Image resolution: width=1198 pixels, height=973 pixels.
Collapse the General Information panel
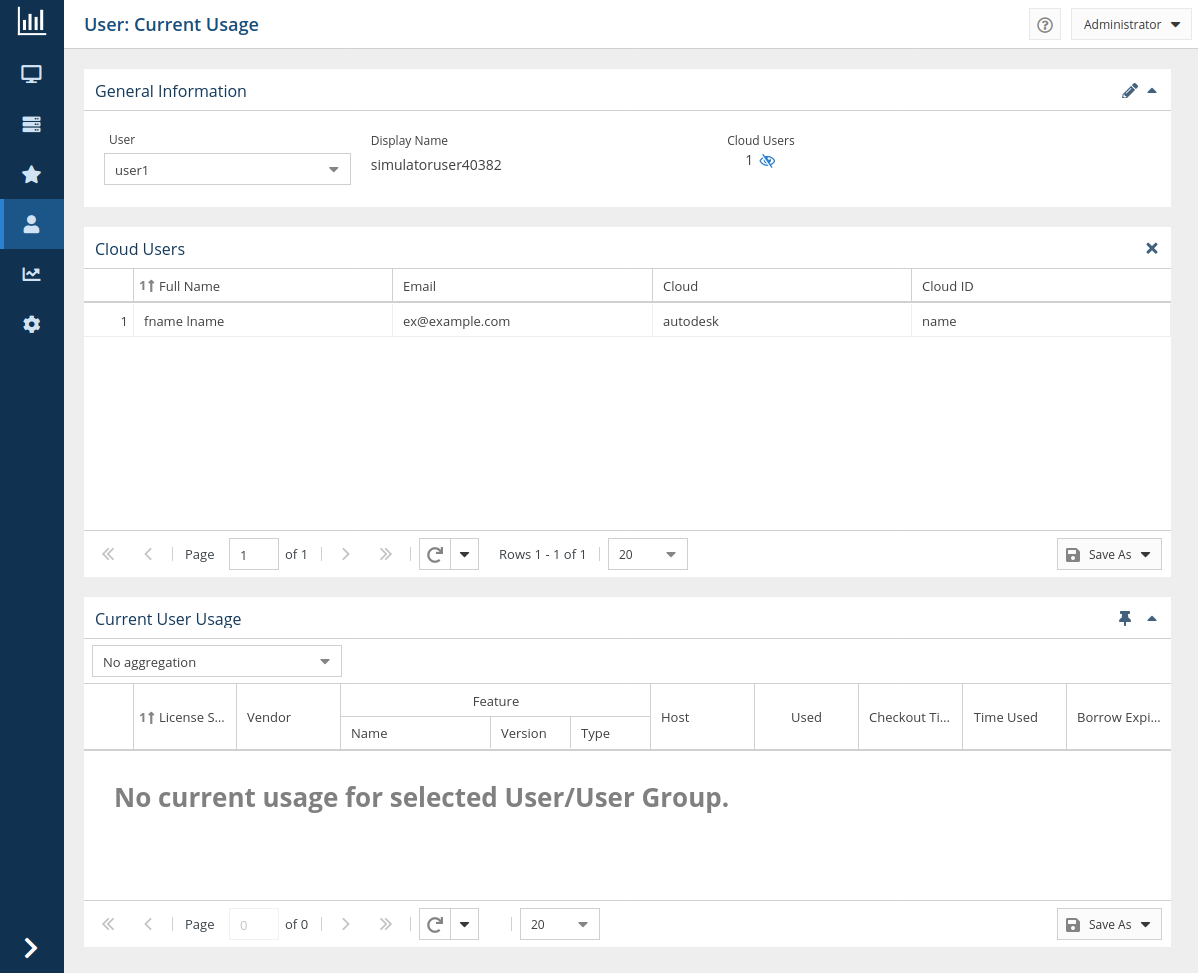tap(1152, 91)
